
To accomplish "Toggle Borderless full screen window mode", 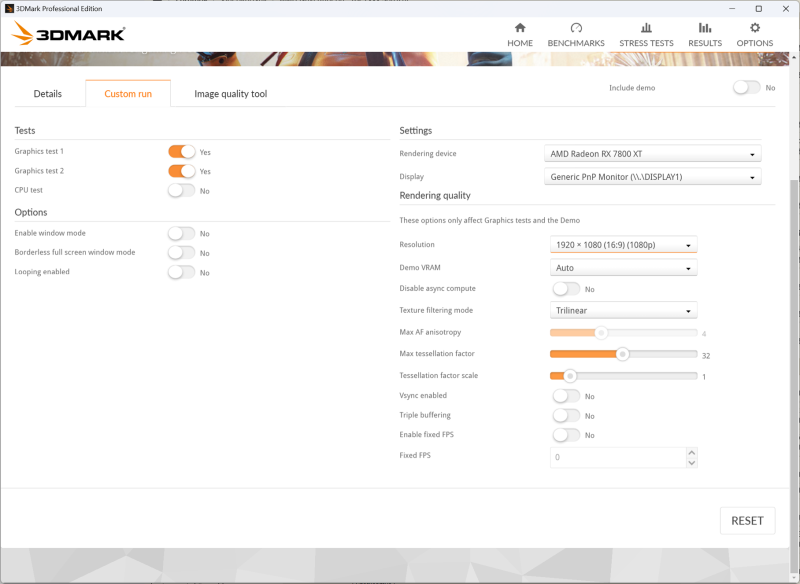I will 182,252.
